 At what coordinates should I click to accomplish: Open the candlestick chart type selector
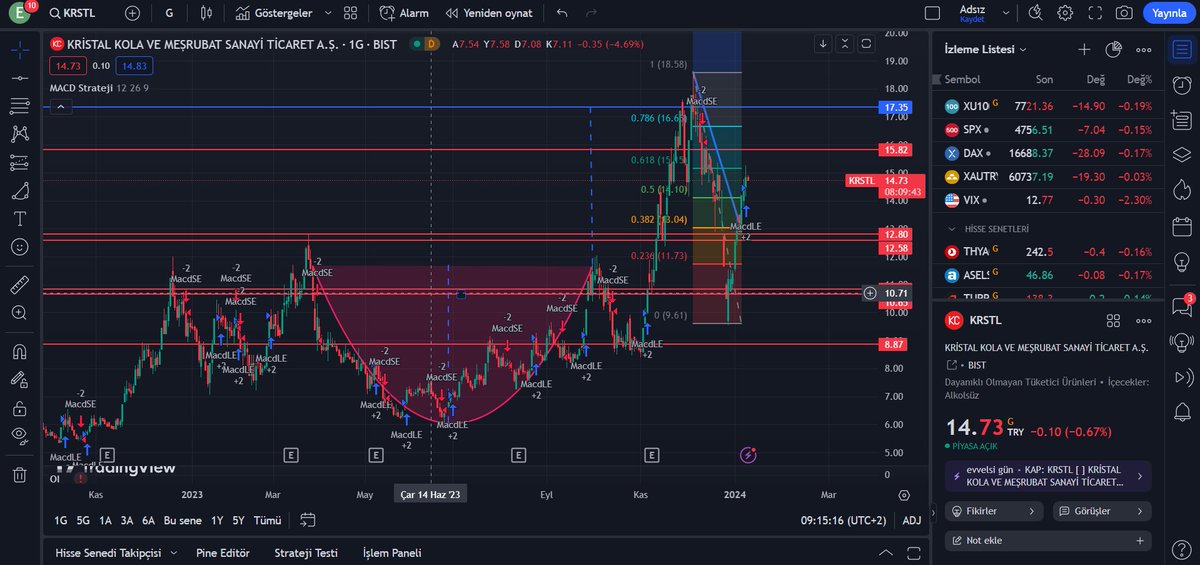pyautogui.click(x=206, y=13)
